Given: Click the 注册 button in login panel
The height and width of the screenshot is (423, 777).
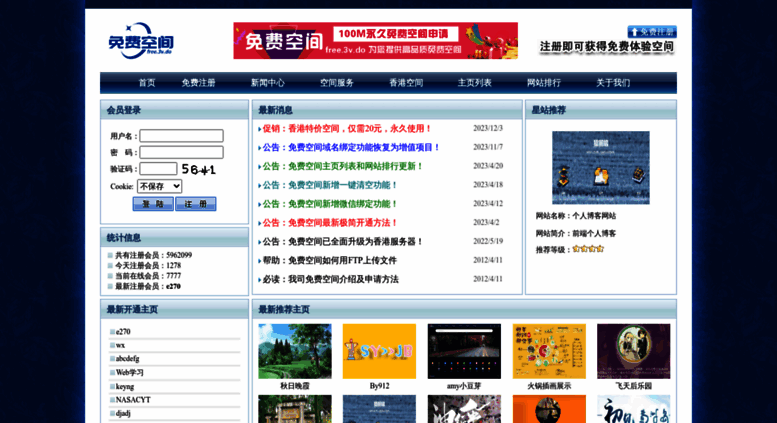Looking at the screenshot, I should (196, 204).
